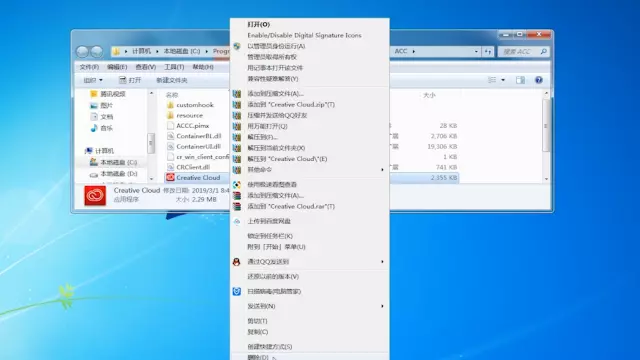
Task: Click the QQ penguin icon in context menu
Action: pyautogui.click(x=236, y=262)
